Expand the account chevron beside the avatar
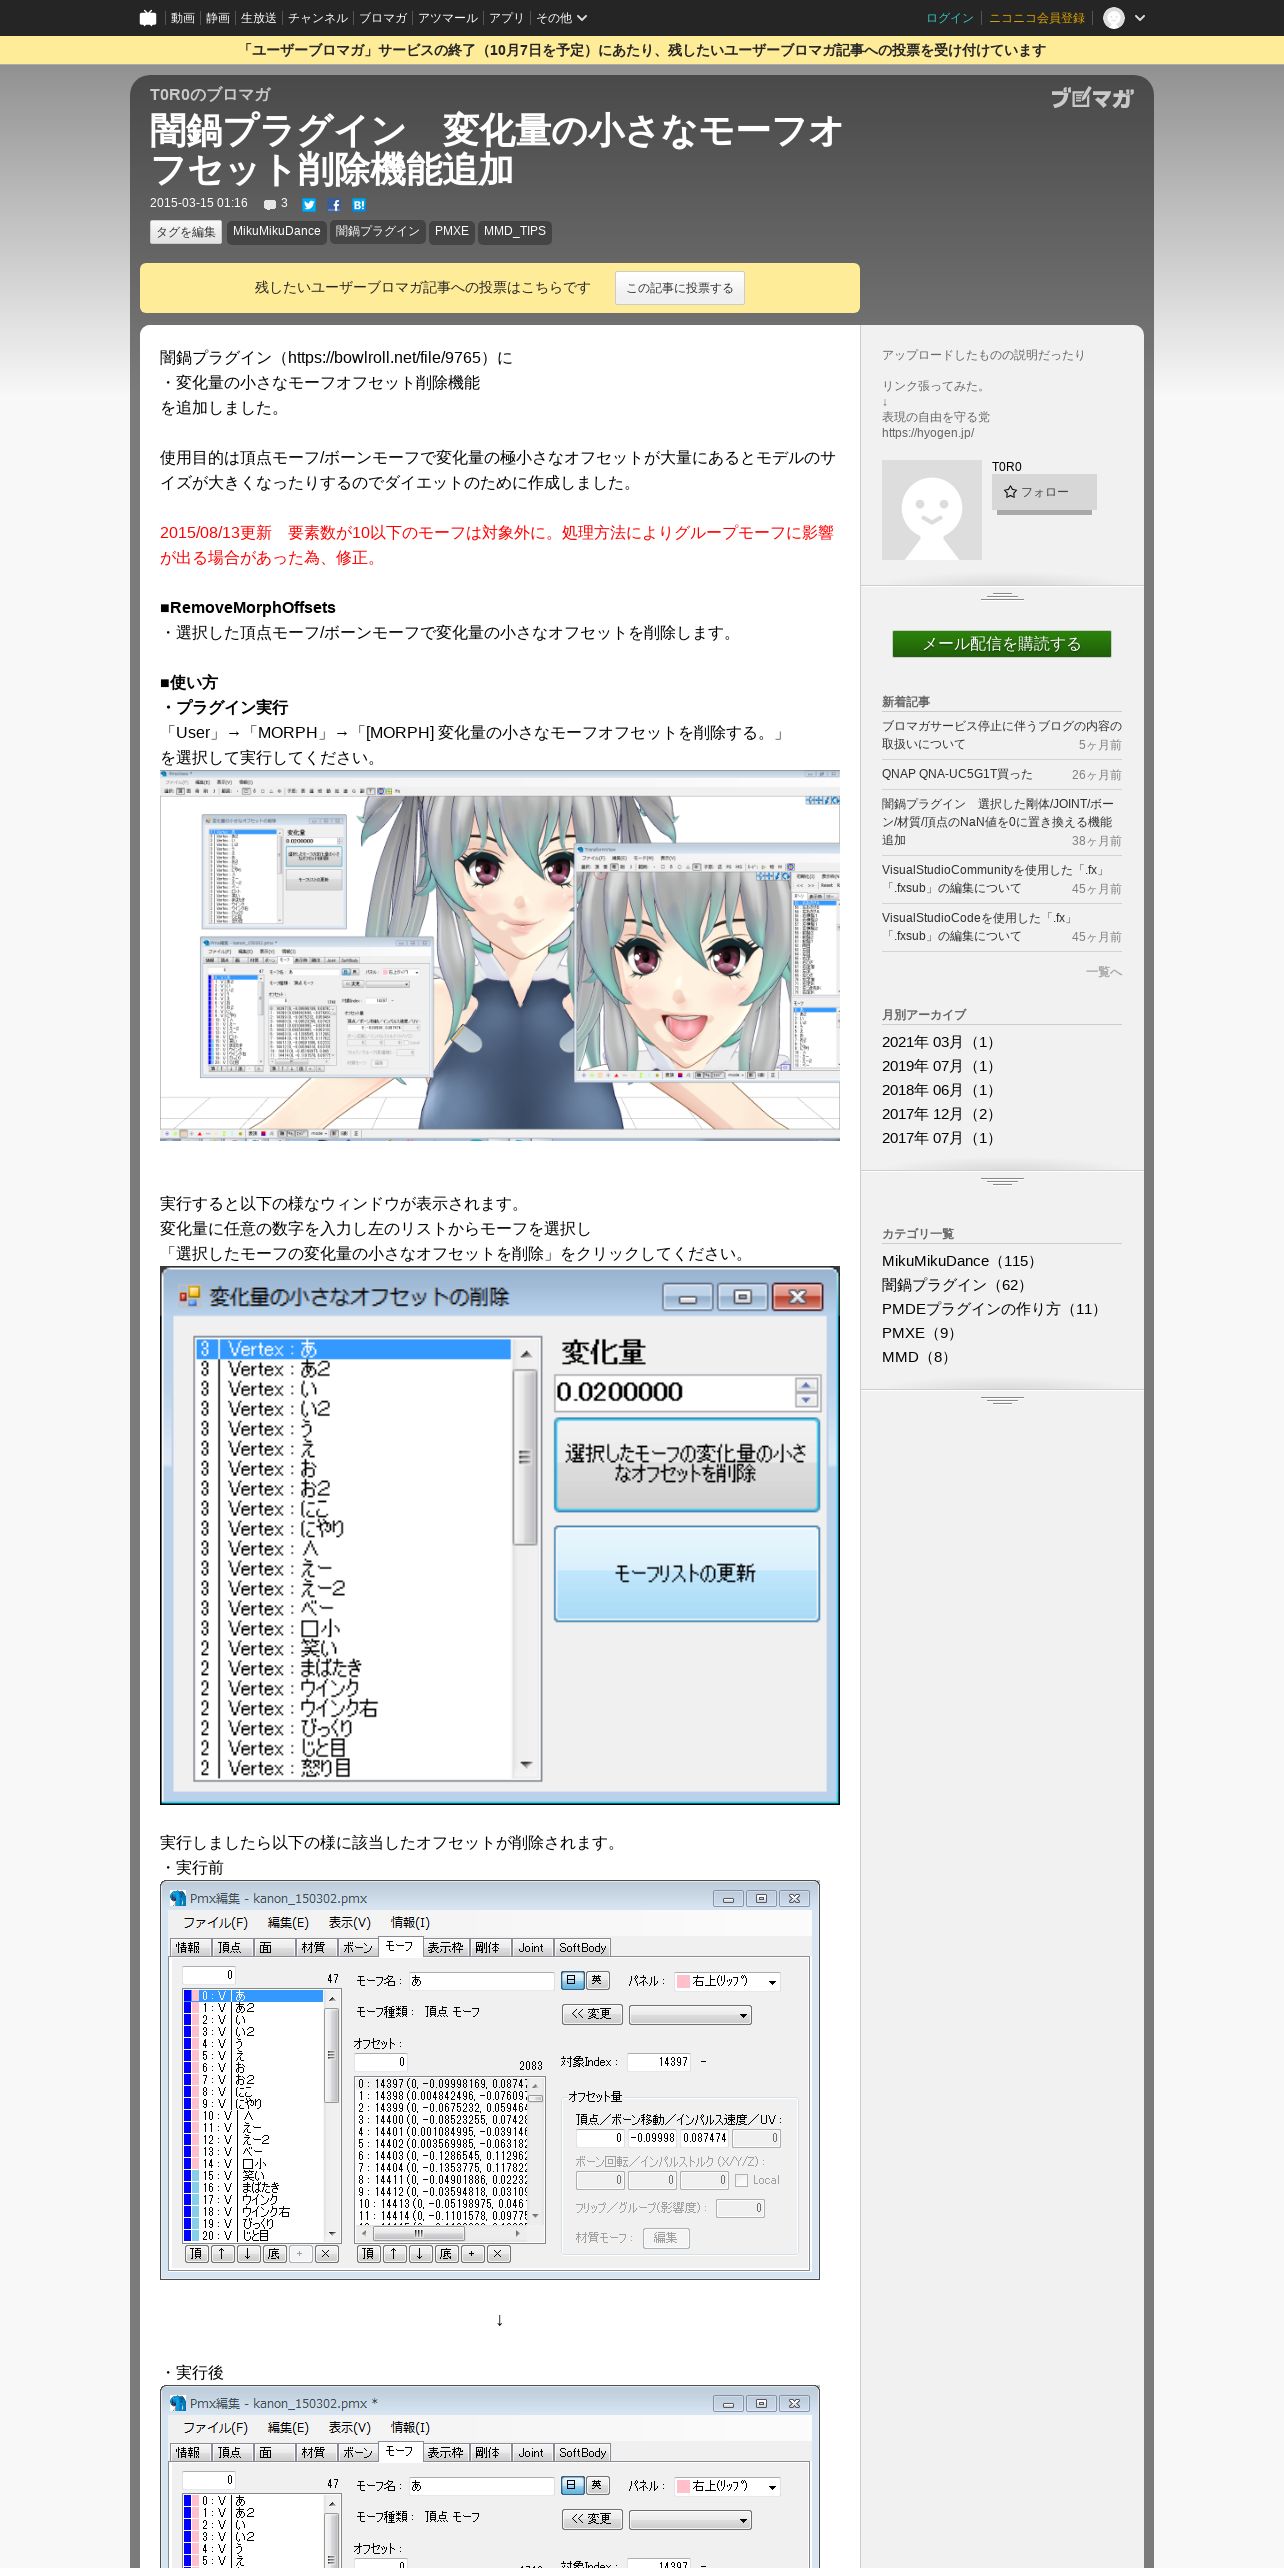The image size is (1284, 2568). [x=1140, y=18]
